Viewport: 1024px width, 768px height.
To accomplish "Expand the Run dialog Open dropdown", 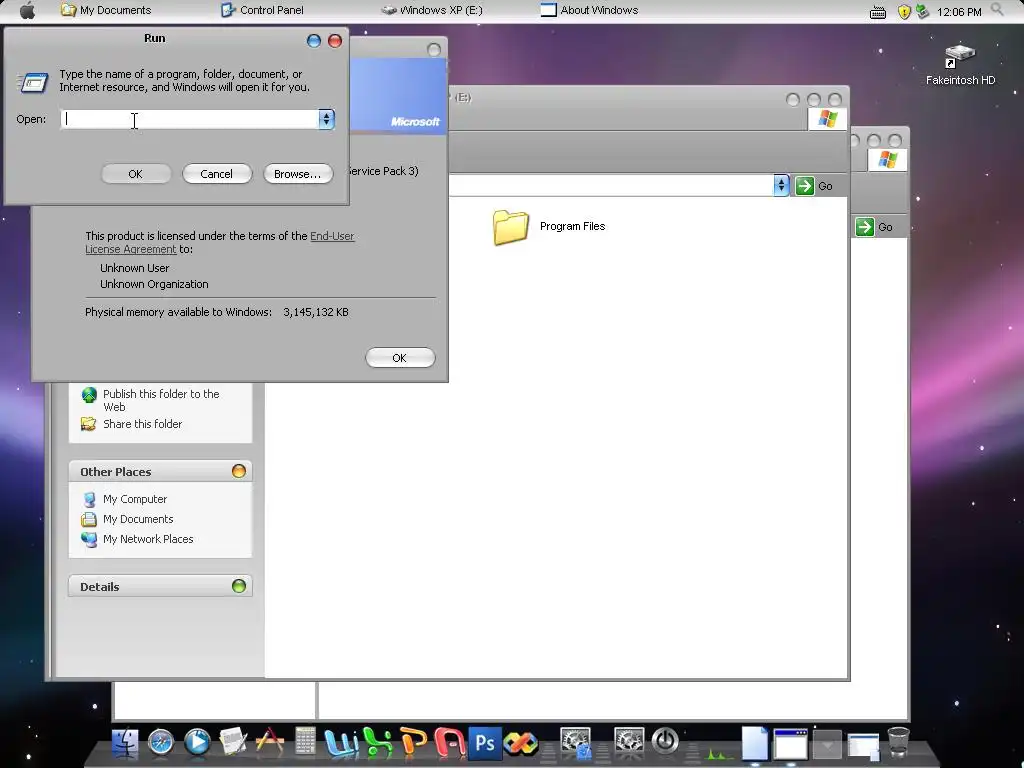I will (327, 119).
